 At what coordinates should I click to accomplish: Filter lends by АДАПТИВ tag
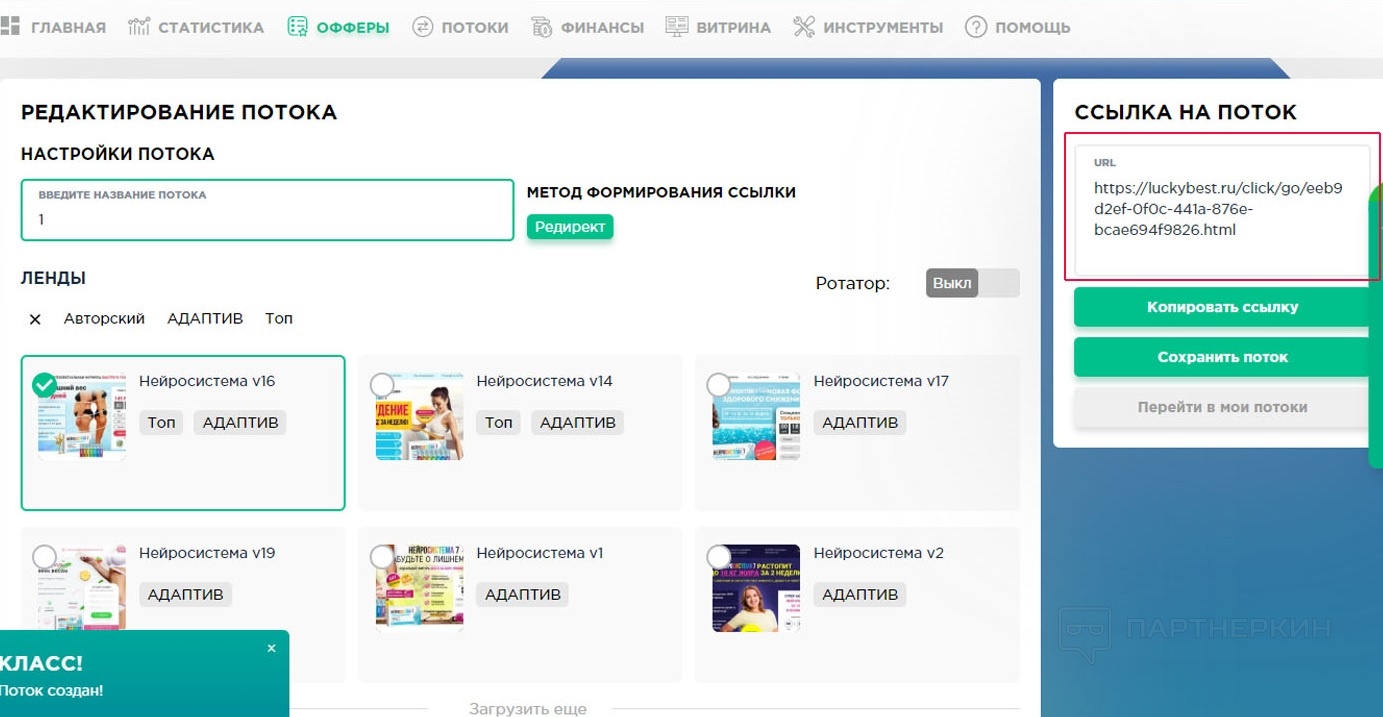tap(205, 319)
